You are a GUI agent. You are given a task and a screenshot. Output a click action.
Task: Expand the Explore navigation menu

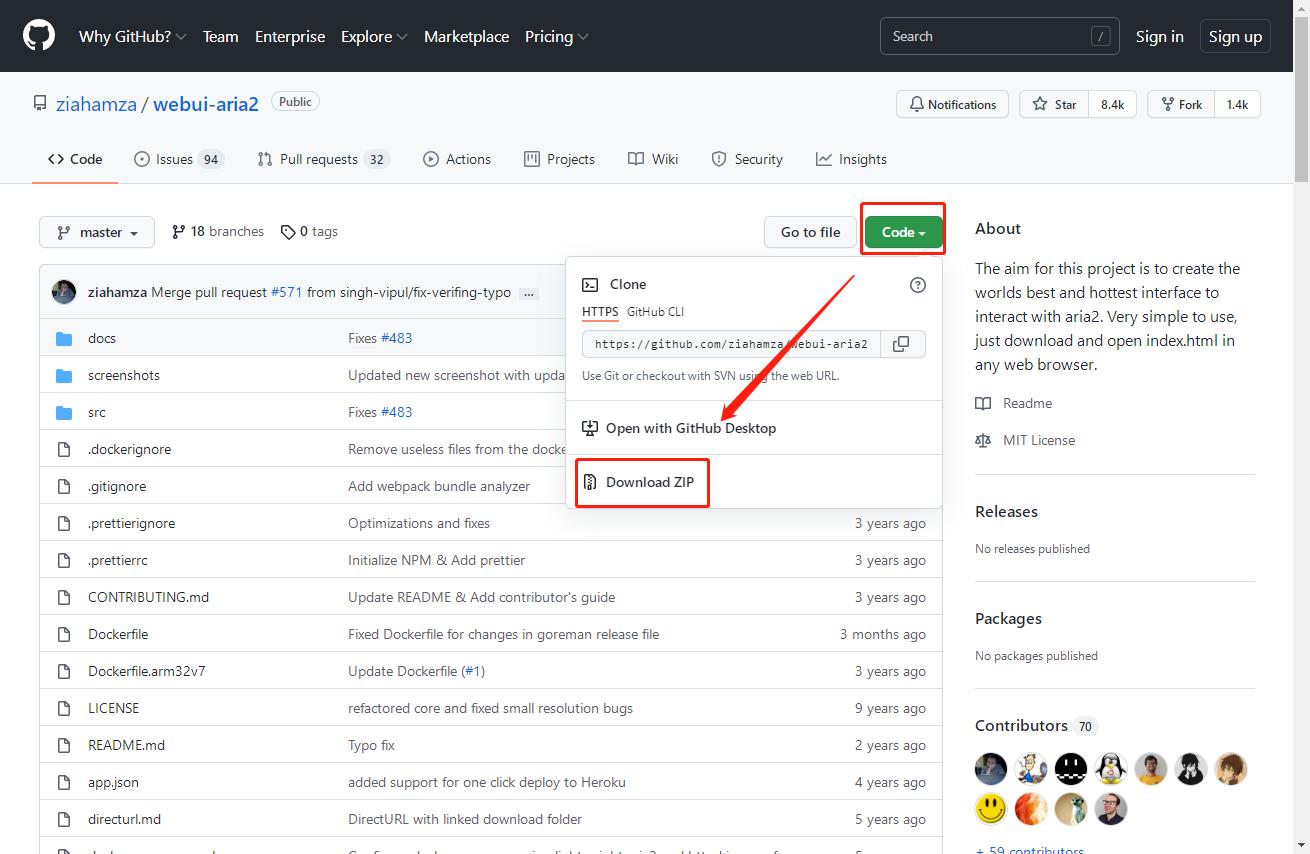coord(374,36)
